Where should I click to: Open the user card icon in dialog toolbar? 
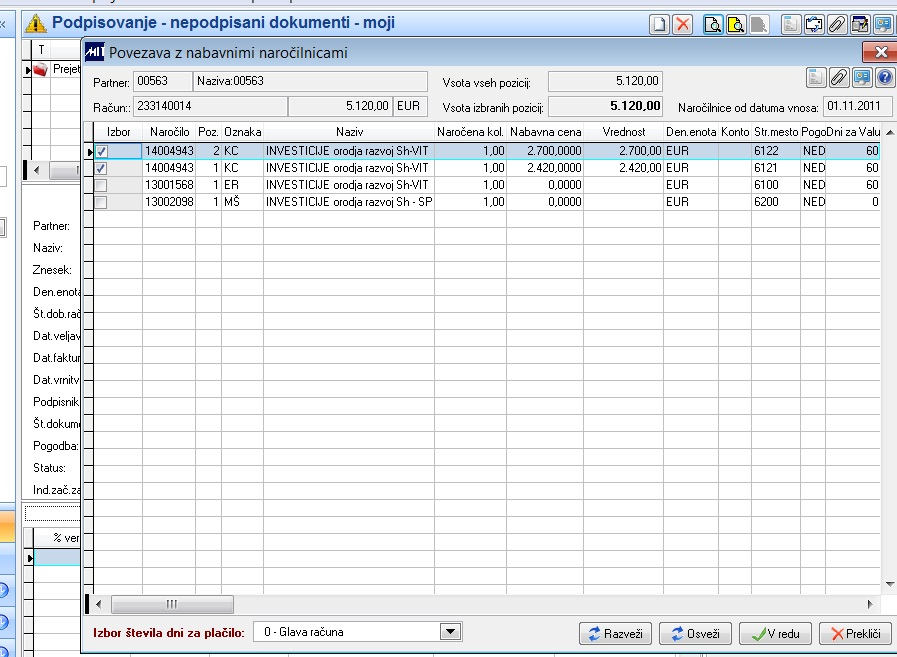[x=861, y=78]
